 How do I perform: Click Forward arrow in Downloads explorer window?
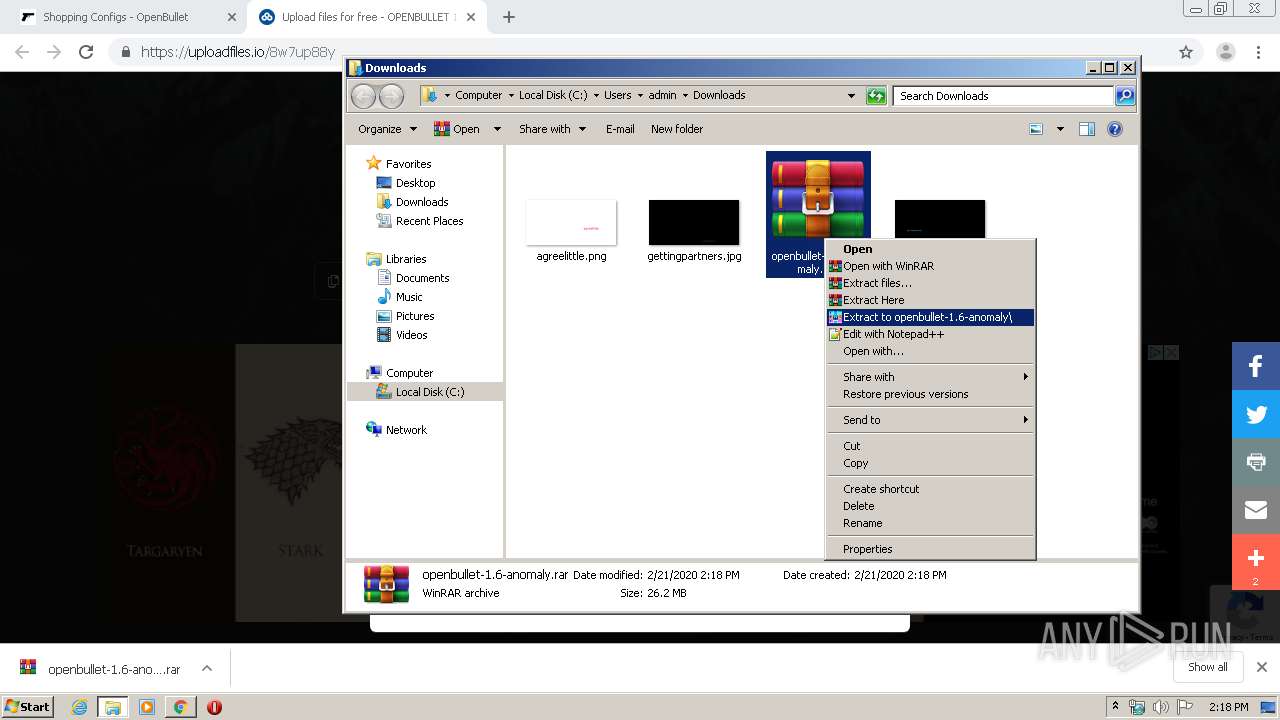pyautogui.click(x=392, y=96)
